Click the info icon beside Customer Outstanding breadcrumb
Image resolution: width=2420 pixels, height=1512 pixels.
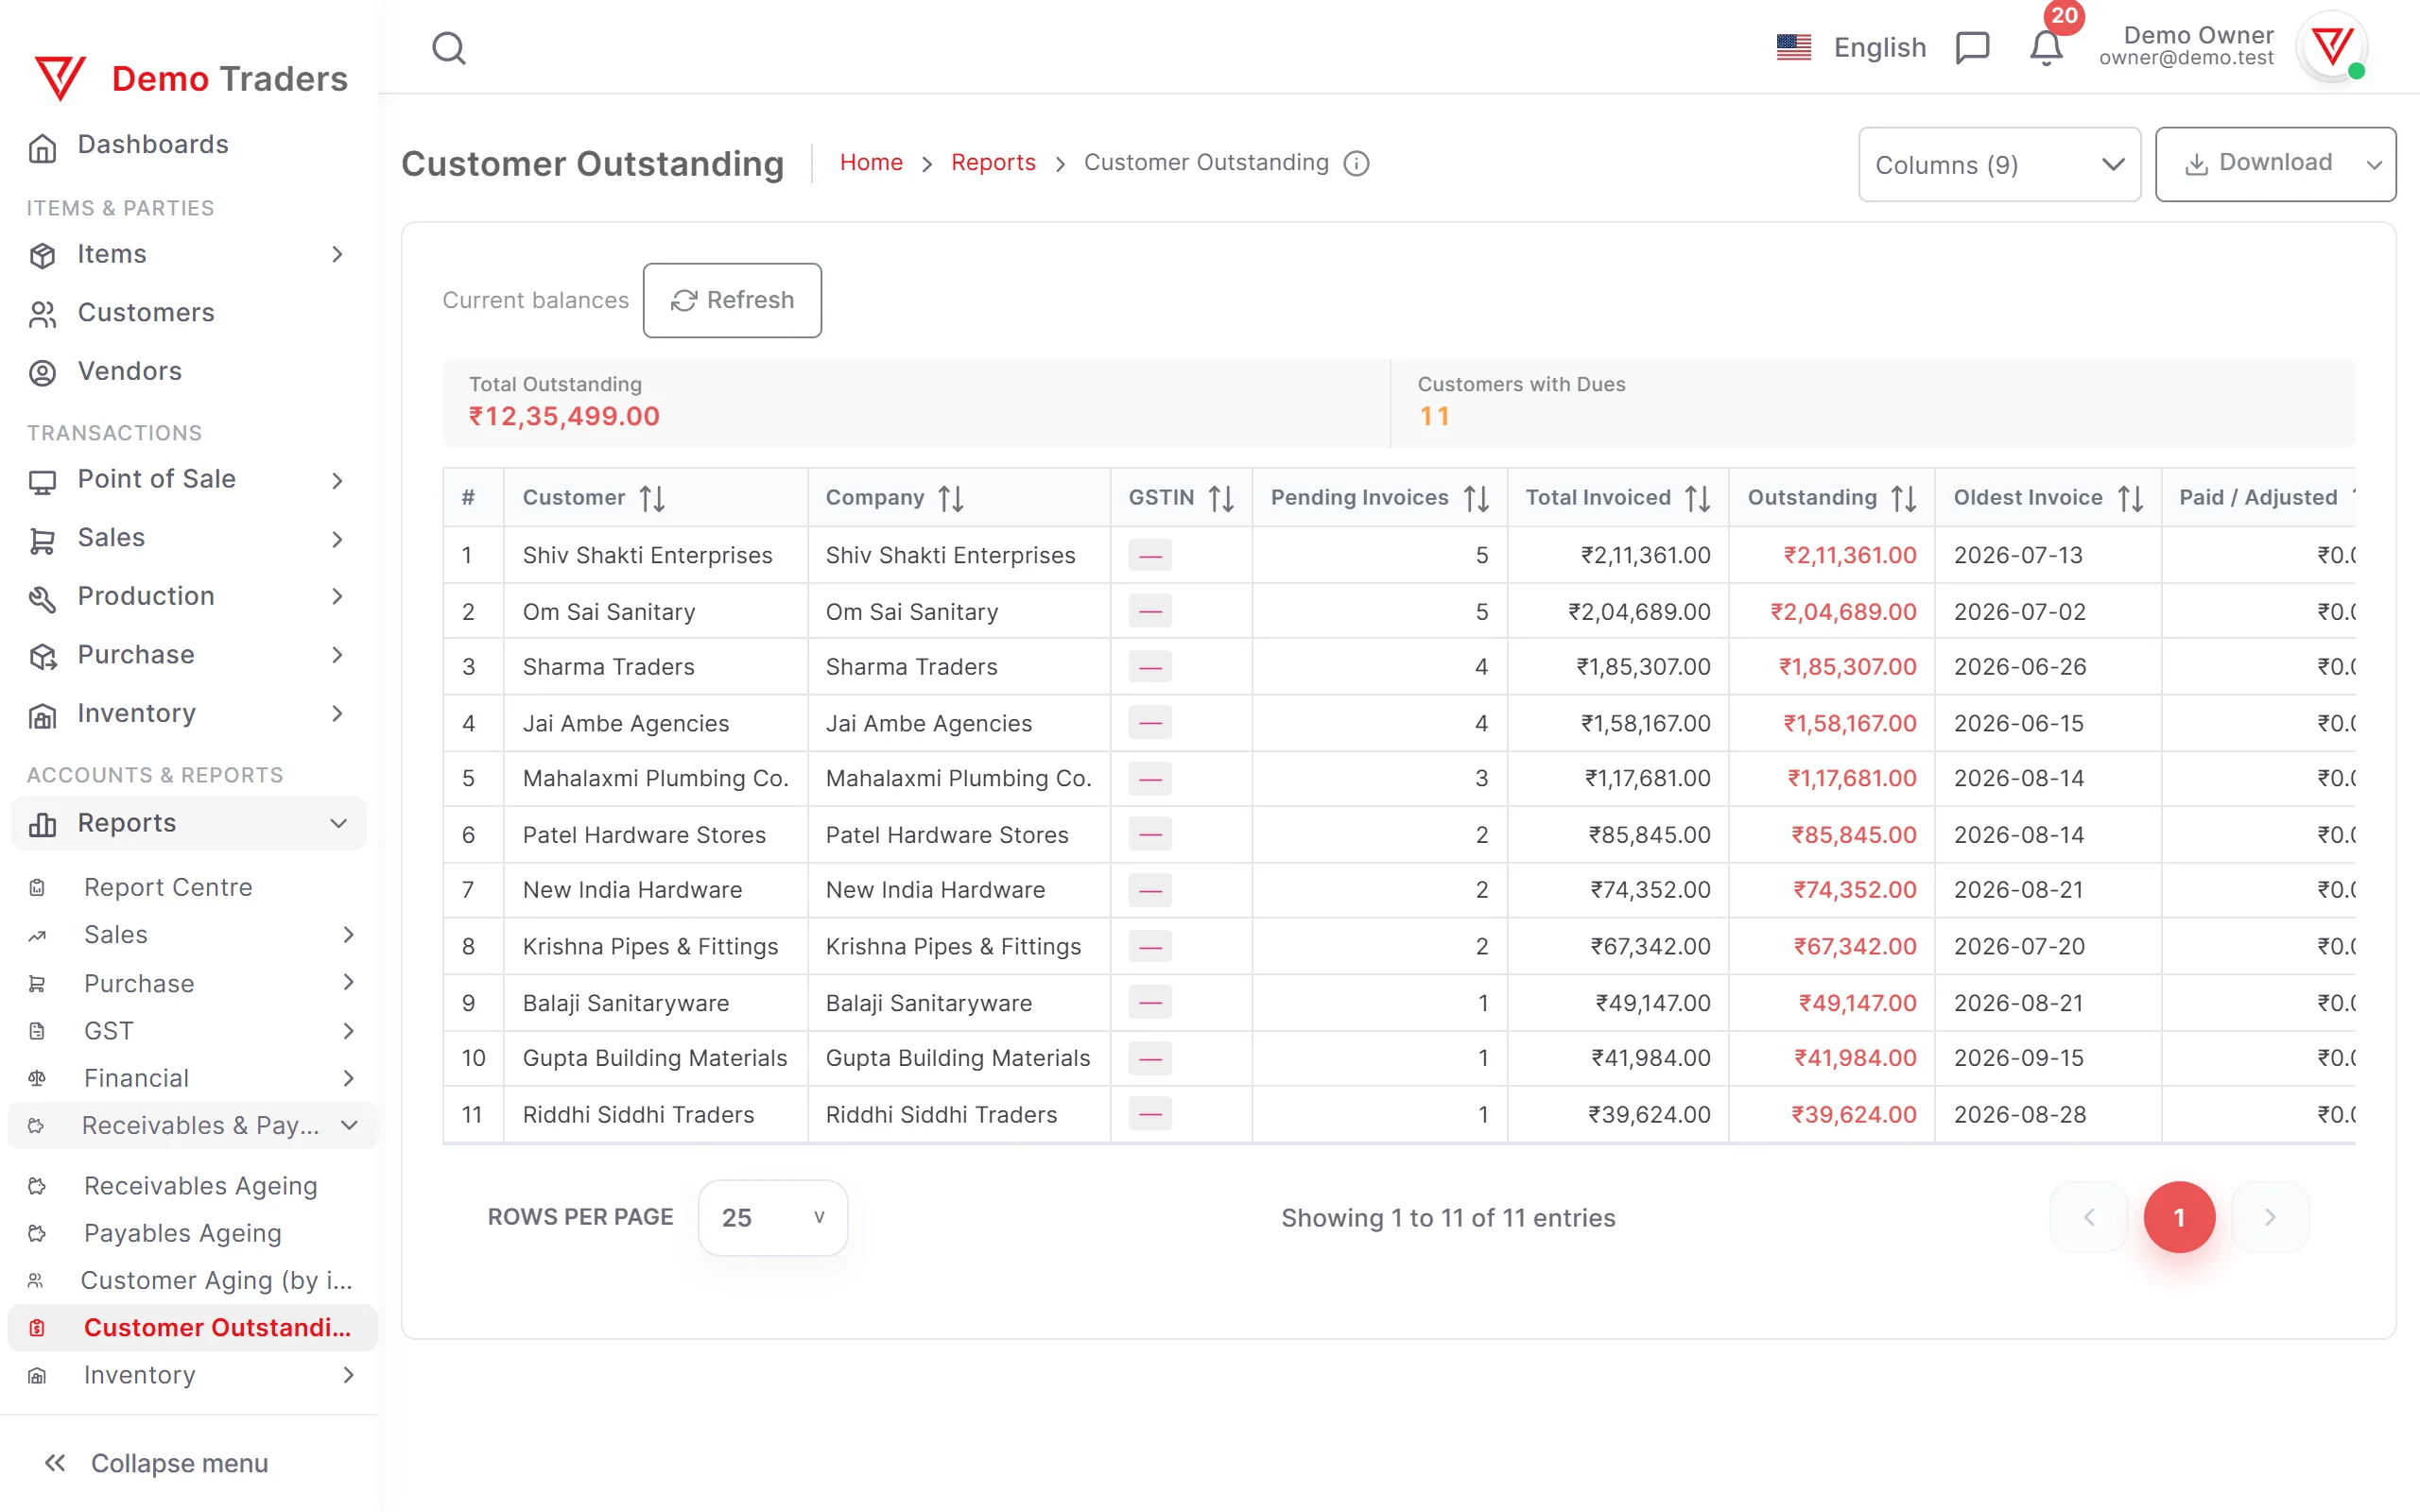point(1356,163)
